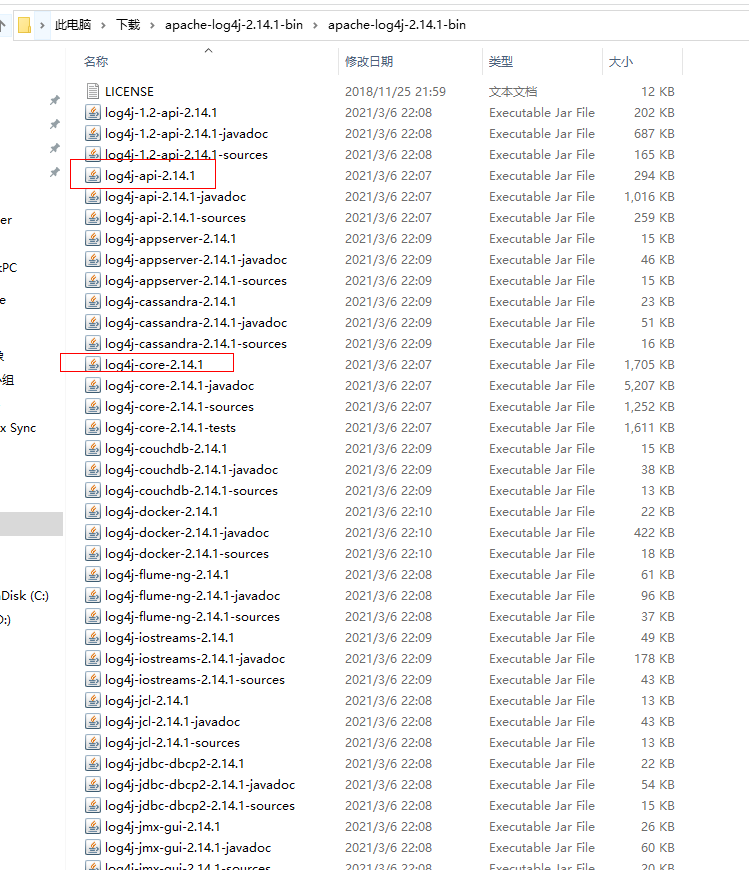
Task: Click the jar icon of log4j-api-2.14.1-sources
Action: [x=93, y=218]
